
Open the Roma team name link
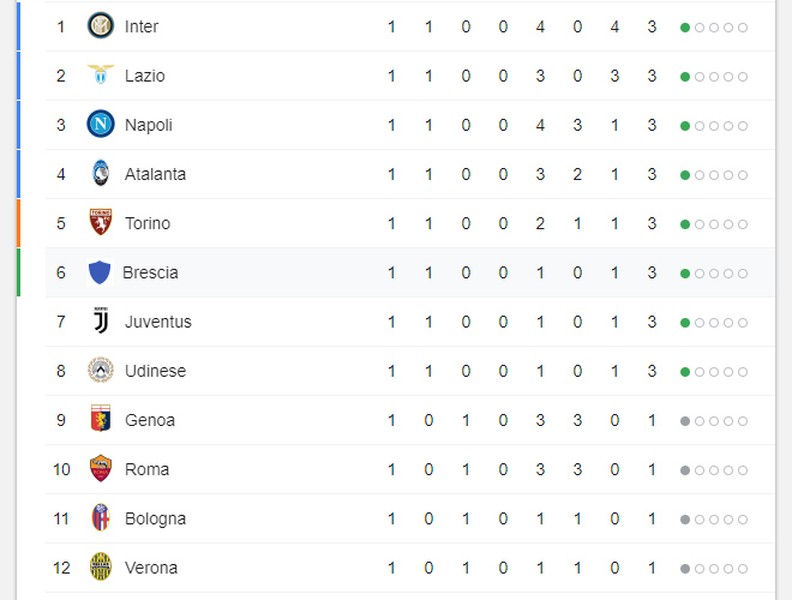coord(146,469)
